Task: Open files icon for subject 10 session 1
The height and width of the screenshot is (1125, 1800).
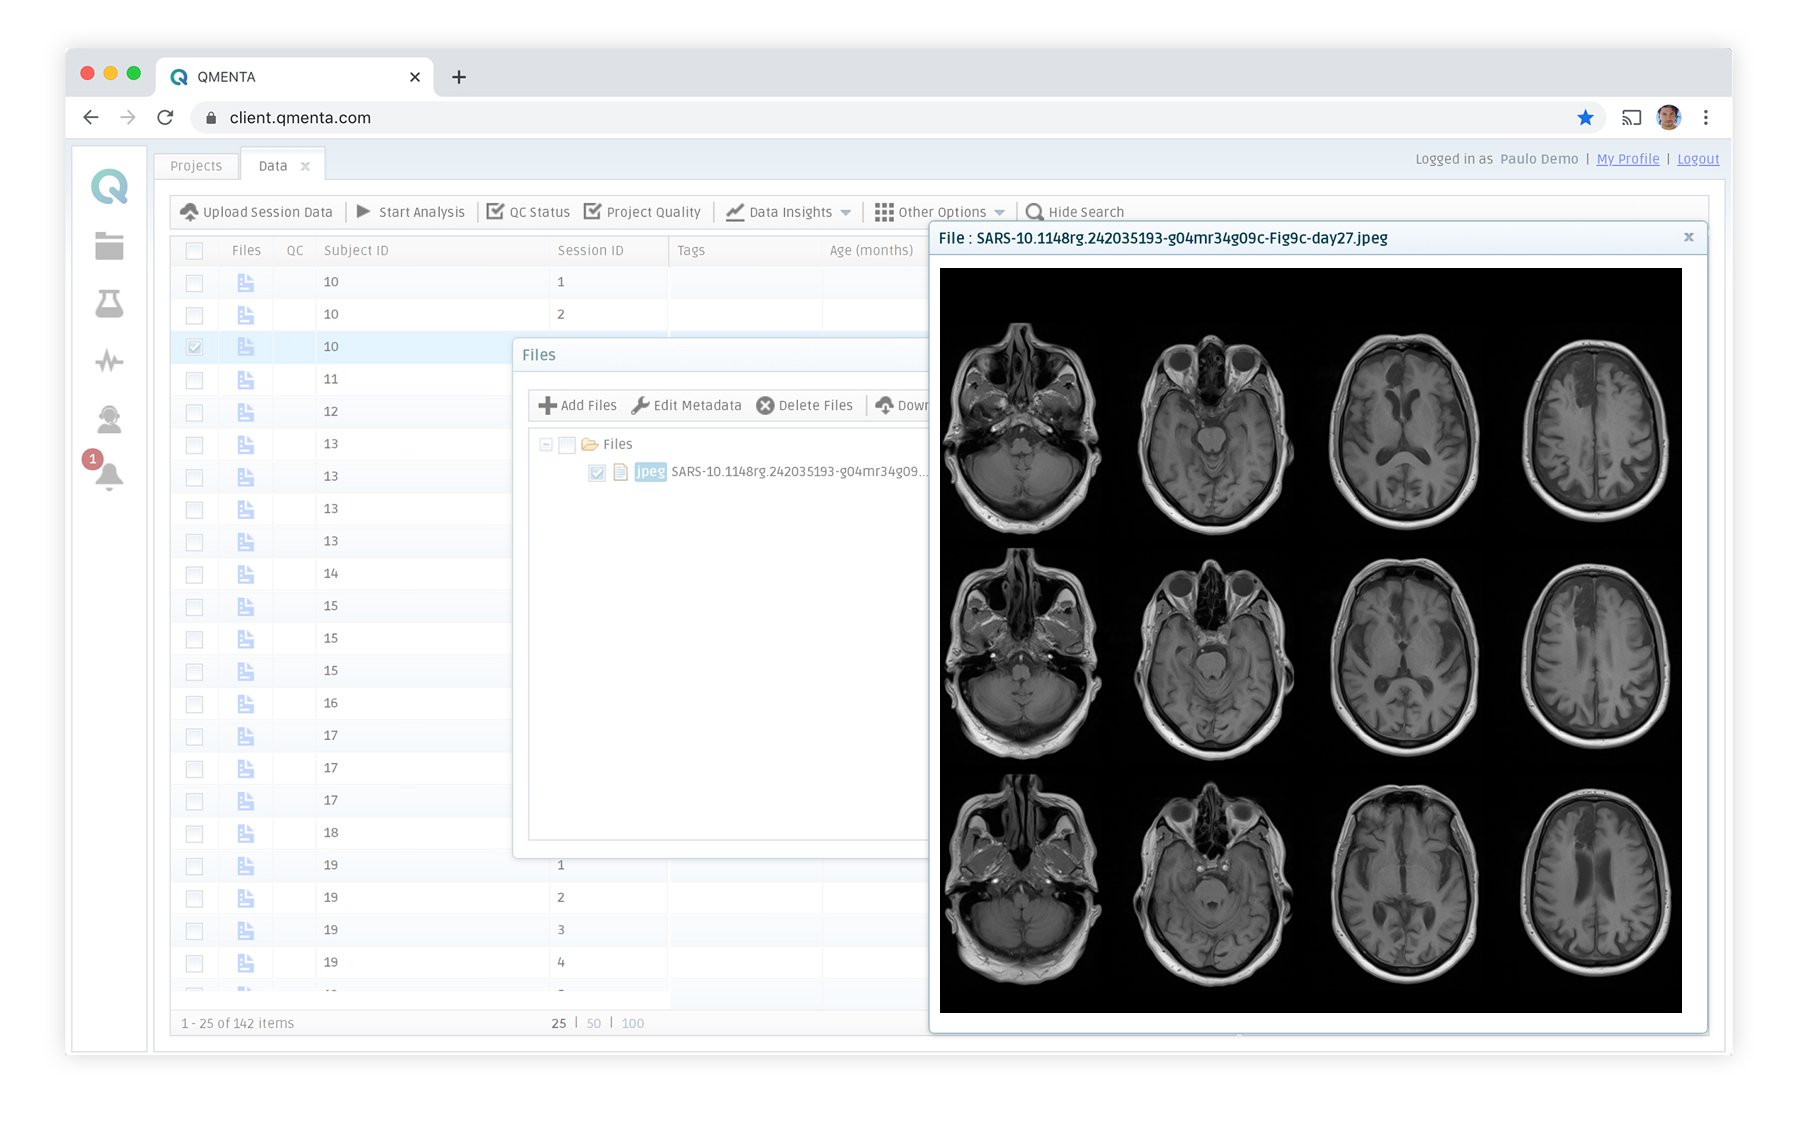Action: [x=245, y=283]
